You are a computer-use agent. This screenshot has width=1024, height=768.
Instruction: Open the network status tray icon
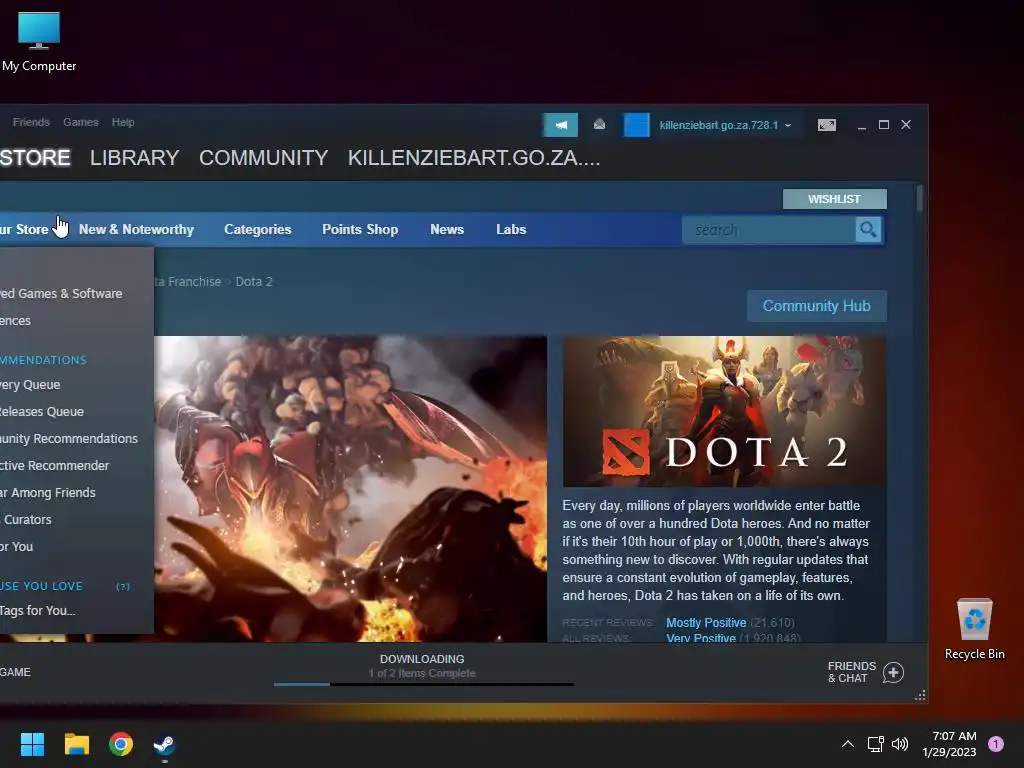click(x=875, y=744)
